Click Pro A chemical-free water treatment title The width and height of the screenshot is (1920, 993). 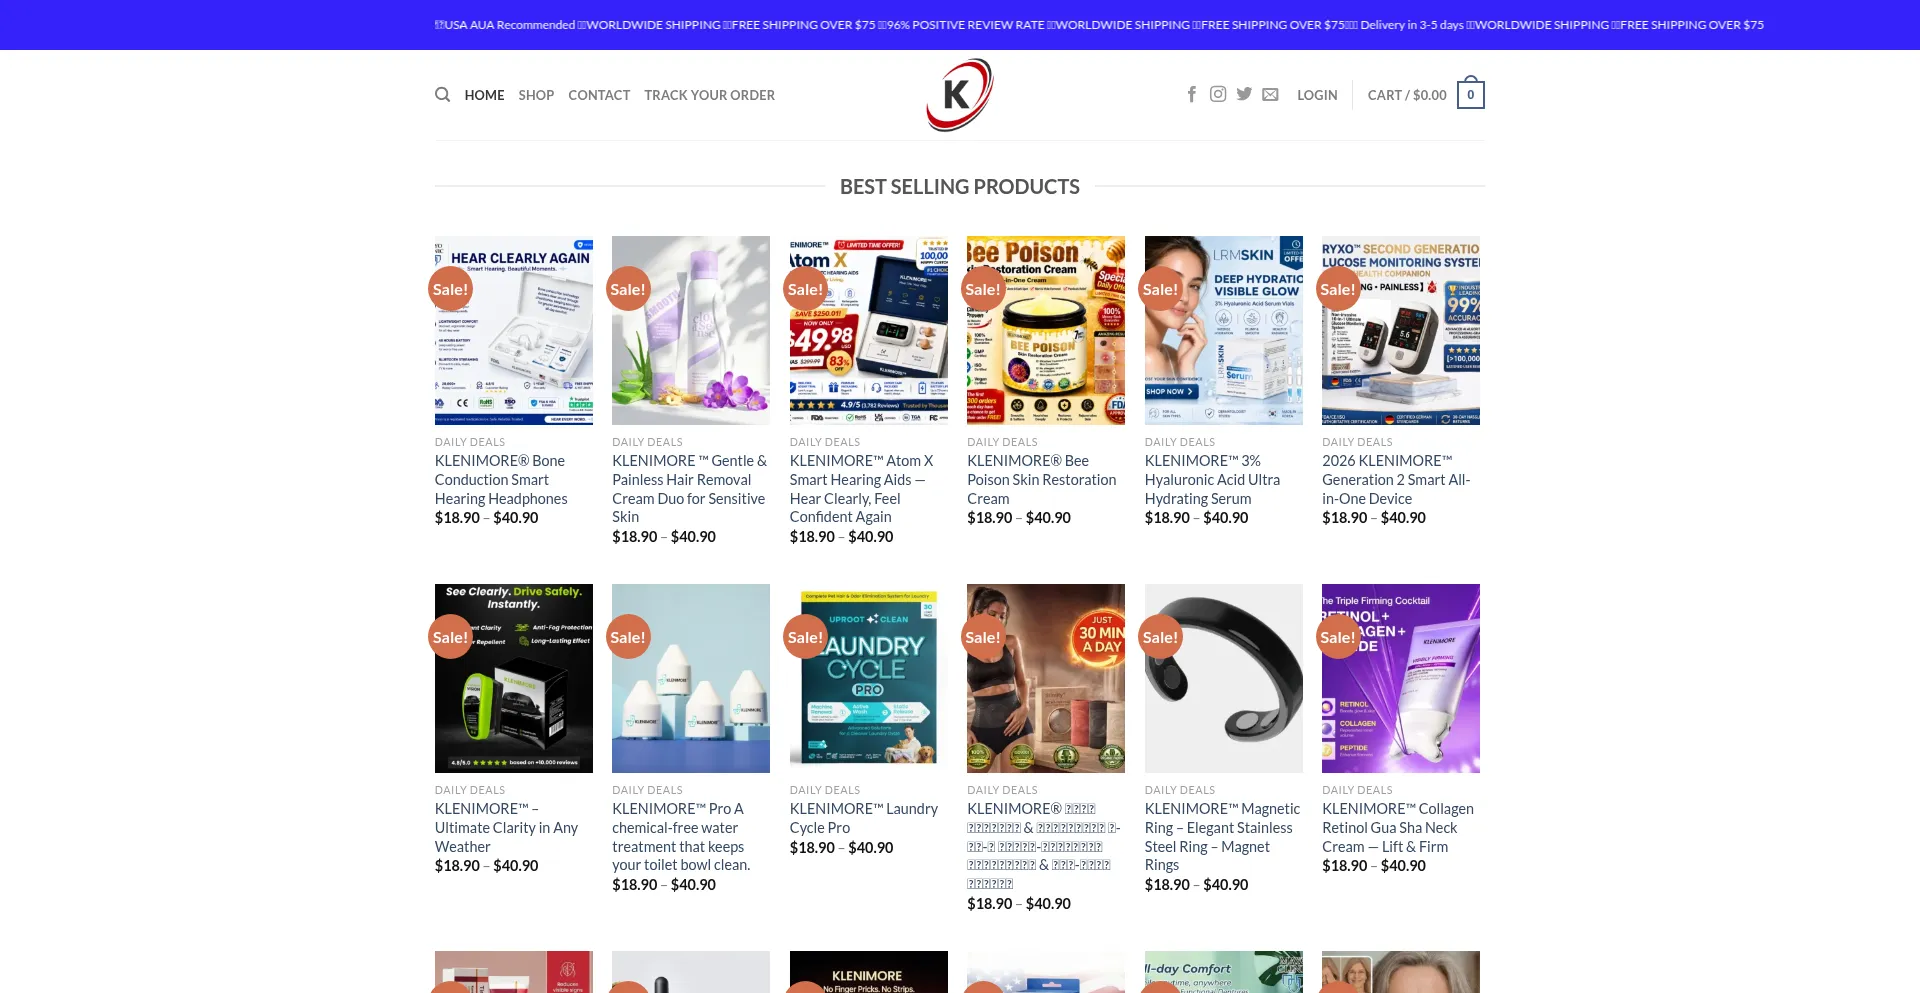[681, 837]
